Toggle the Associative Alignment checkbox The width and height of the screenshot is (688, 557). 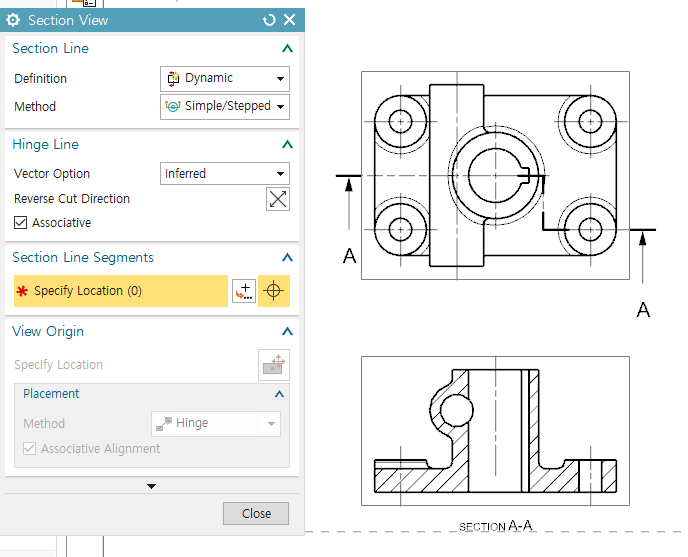[x=30, y=449]
